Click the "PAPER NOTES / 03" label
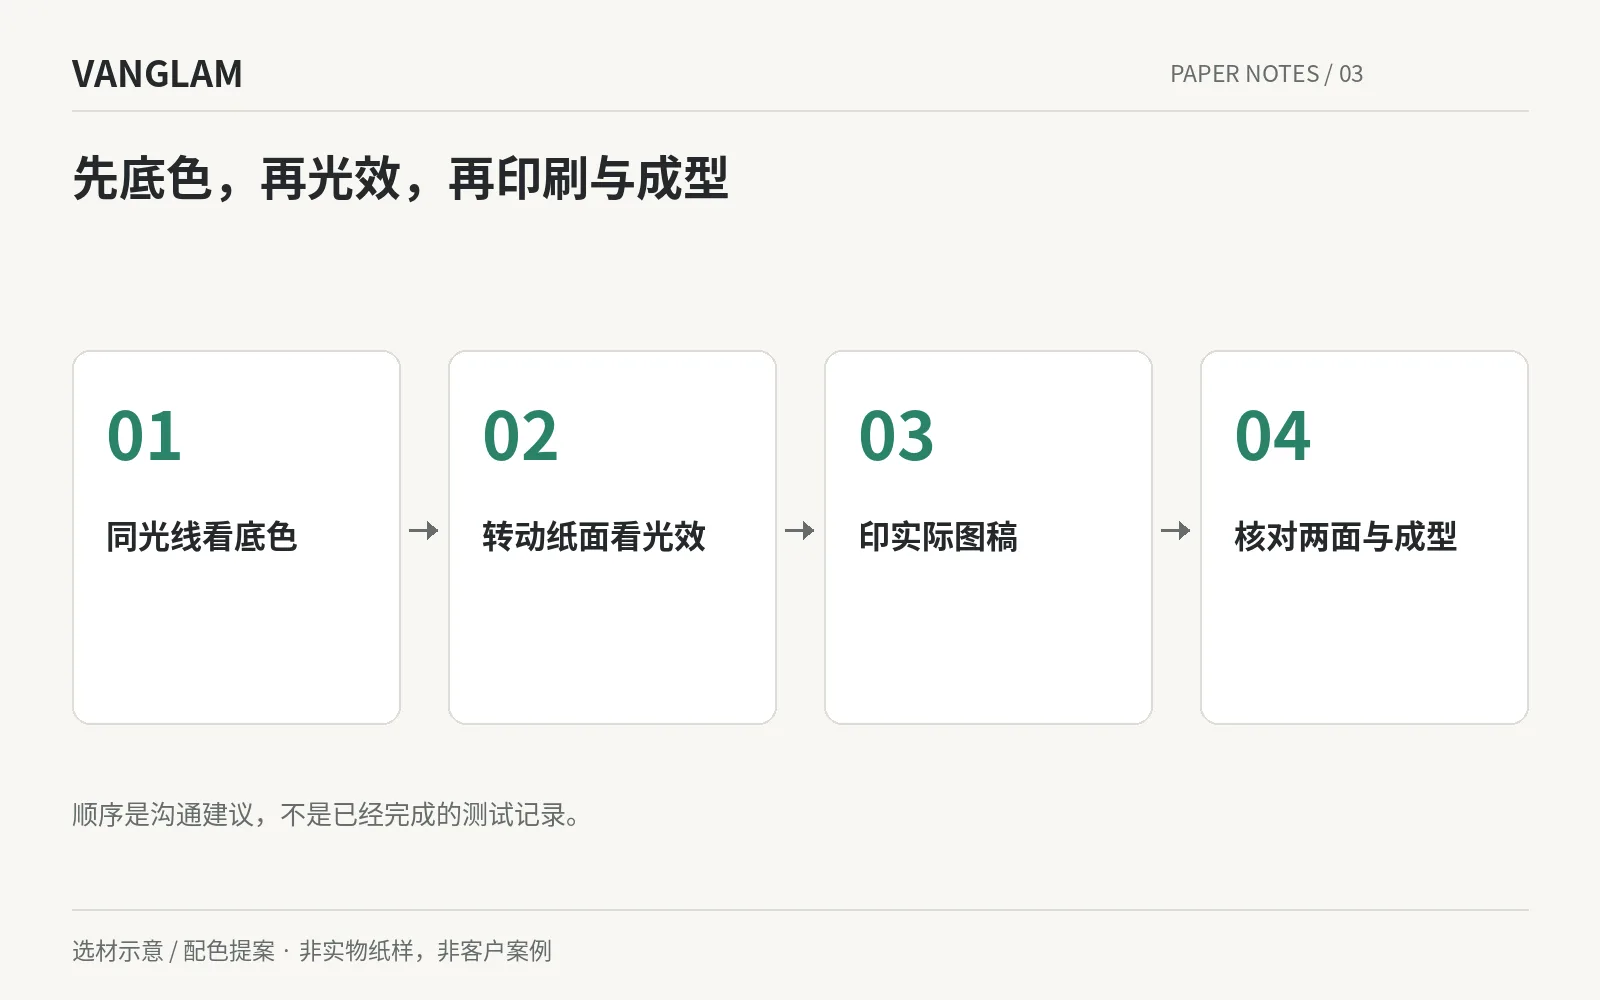 (1266, 74)
